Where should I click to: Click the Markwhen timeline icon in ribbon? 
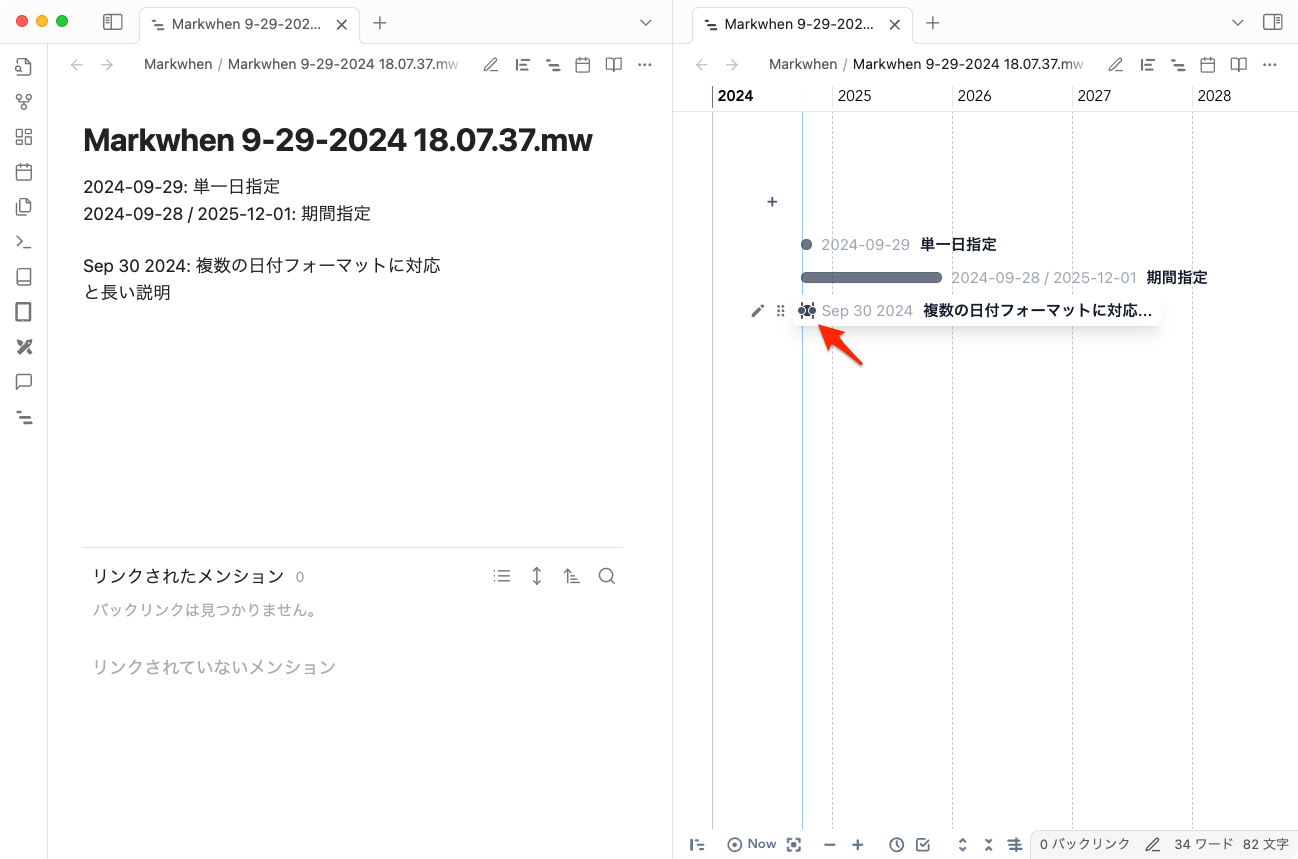[24, 417]
